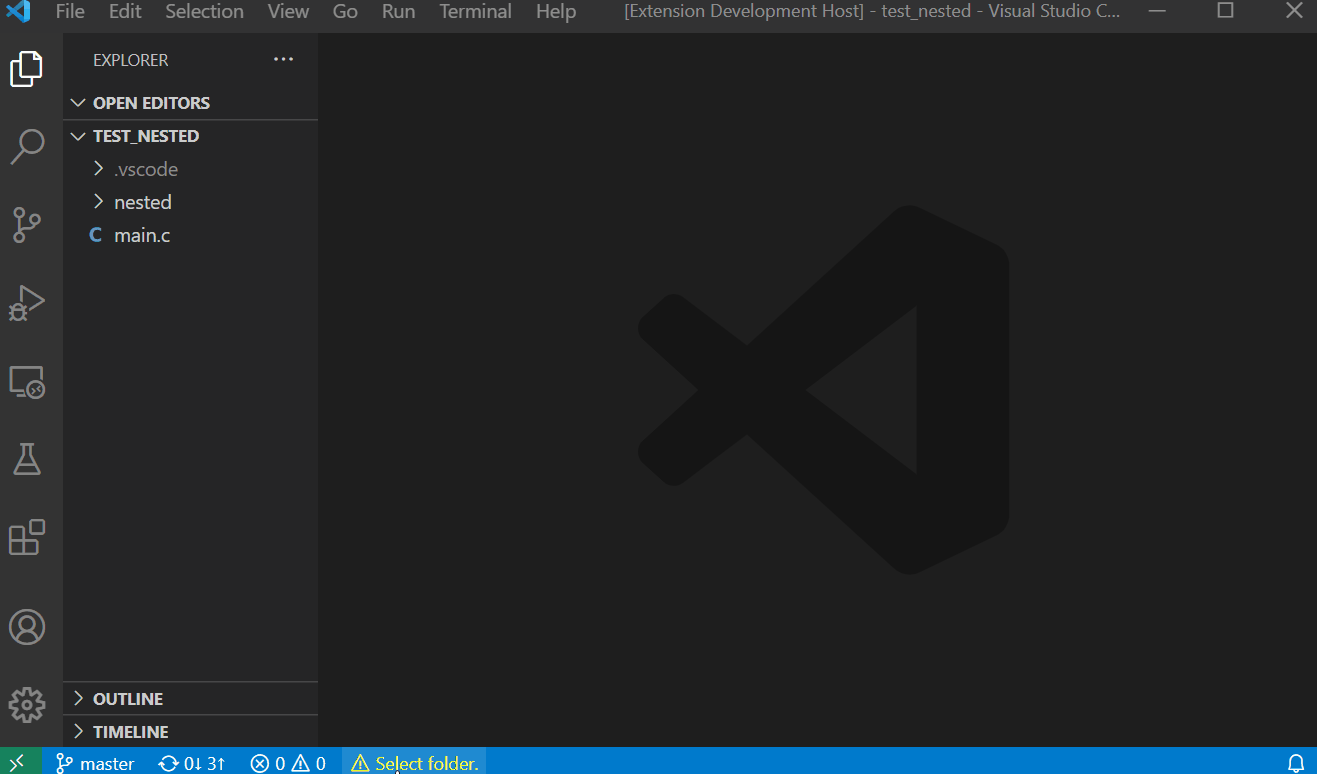
Task: Open the Selection menu
Action: pyautogui.click(x=204, y=12)
